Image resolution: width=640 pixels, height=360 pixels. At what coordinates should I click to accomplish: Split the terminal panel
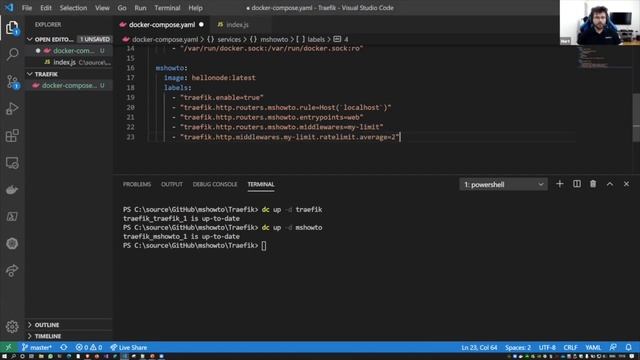(x=576, y=184)
